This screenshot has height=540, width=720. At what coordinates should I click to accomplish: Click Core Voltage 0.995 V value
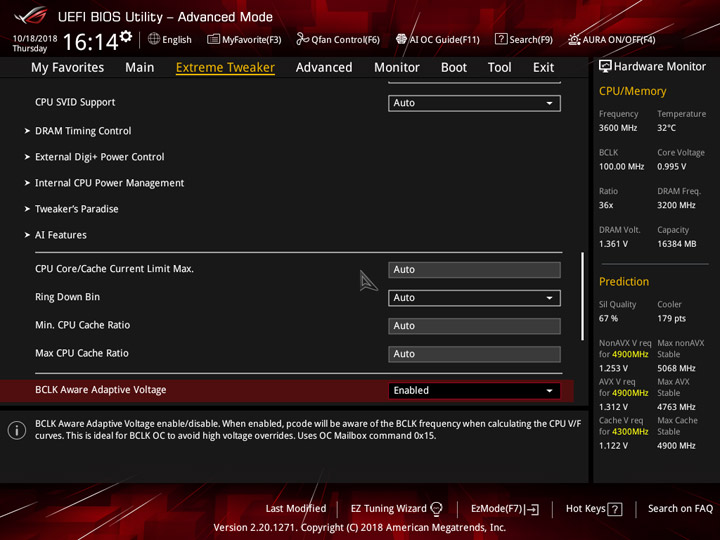[x=672, y=167]
